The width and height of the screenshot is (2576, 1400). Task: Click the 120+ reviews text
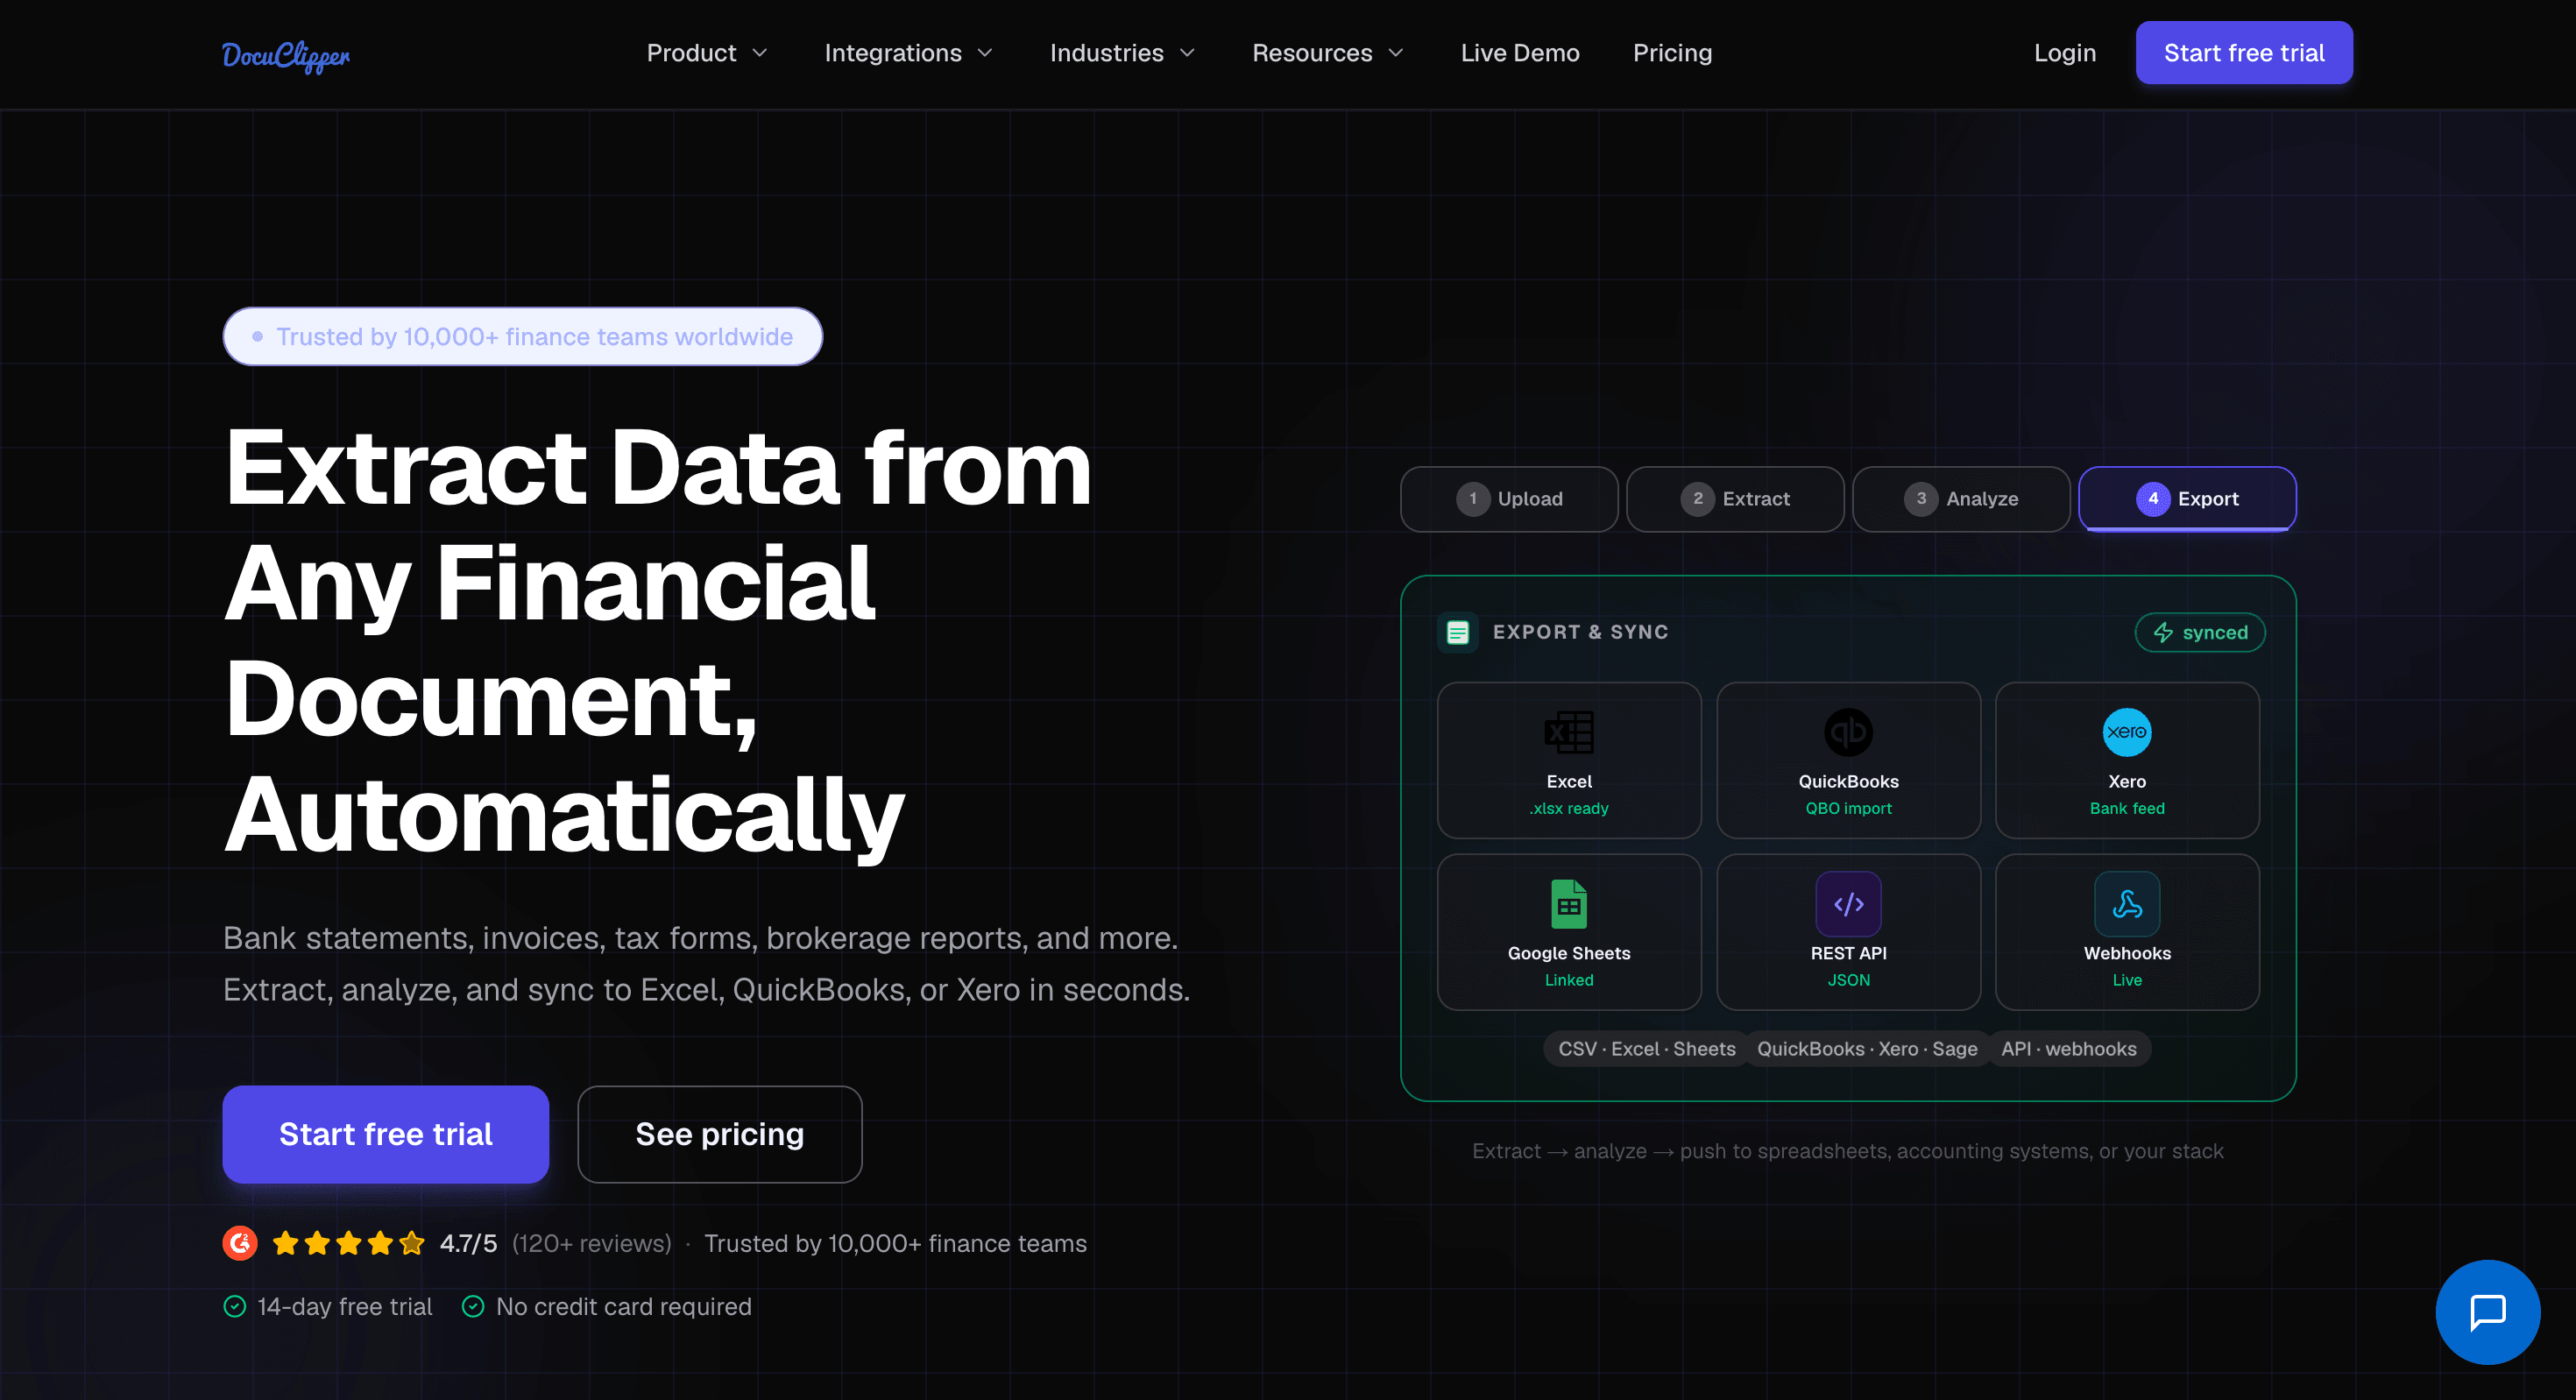click(x=592, y=1243)
